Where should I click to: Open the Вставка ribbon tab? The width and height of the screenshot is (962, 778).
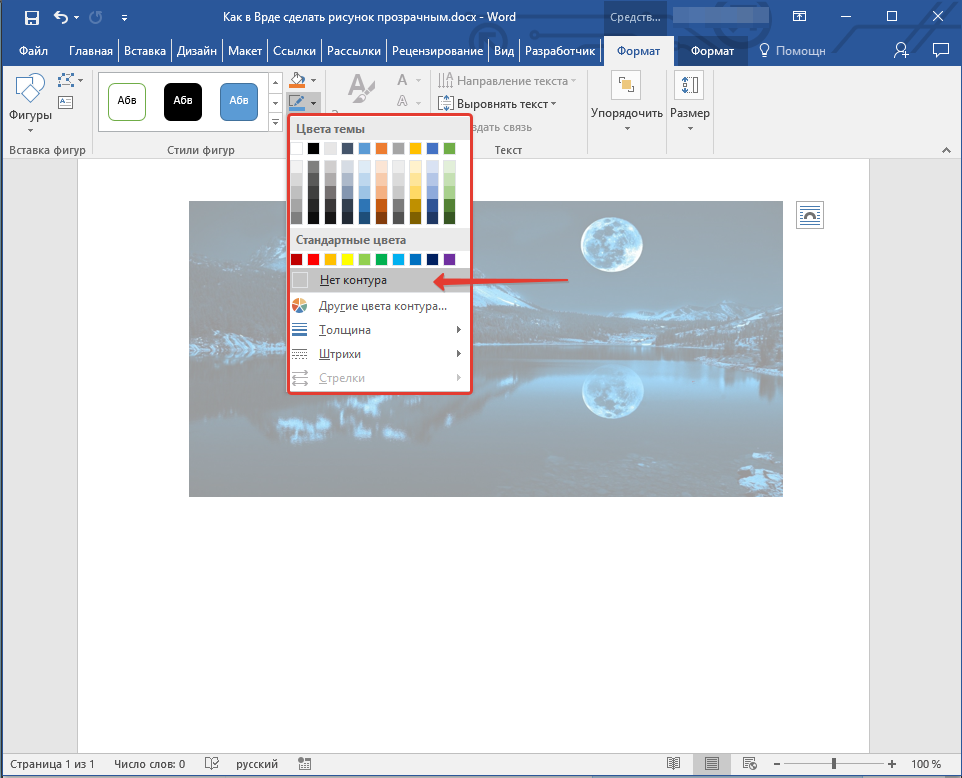(x=145, y=51)
